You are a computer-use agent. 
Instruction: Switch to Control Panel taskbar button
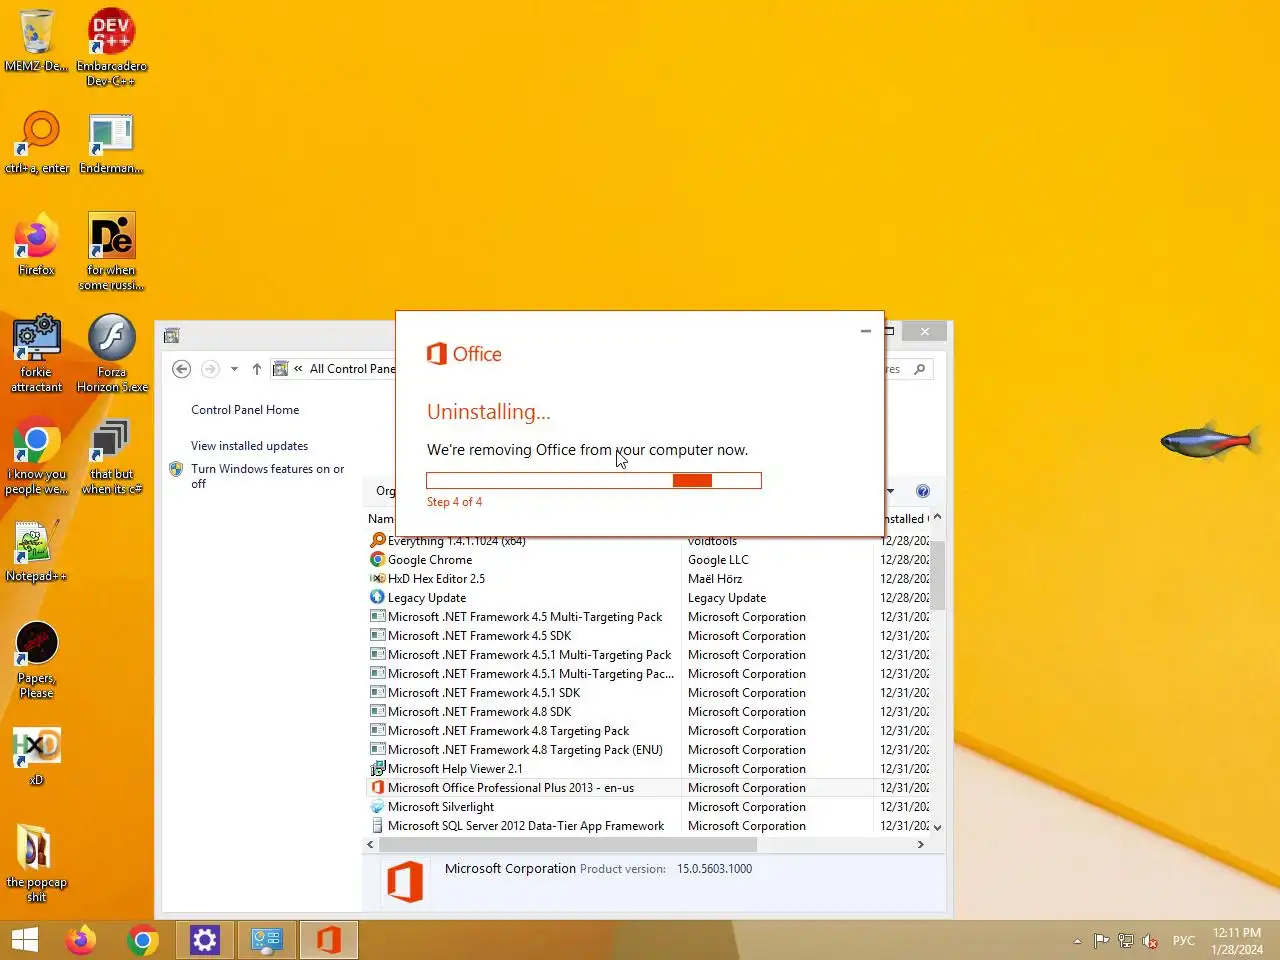click(x=266, y=940)
